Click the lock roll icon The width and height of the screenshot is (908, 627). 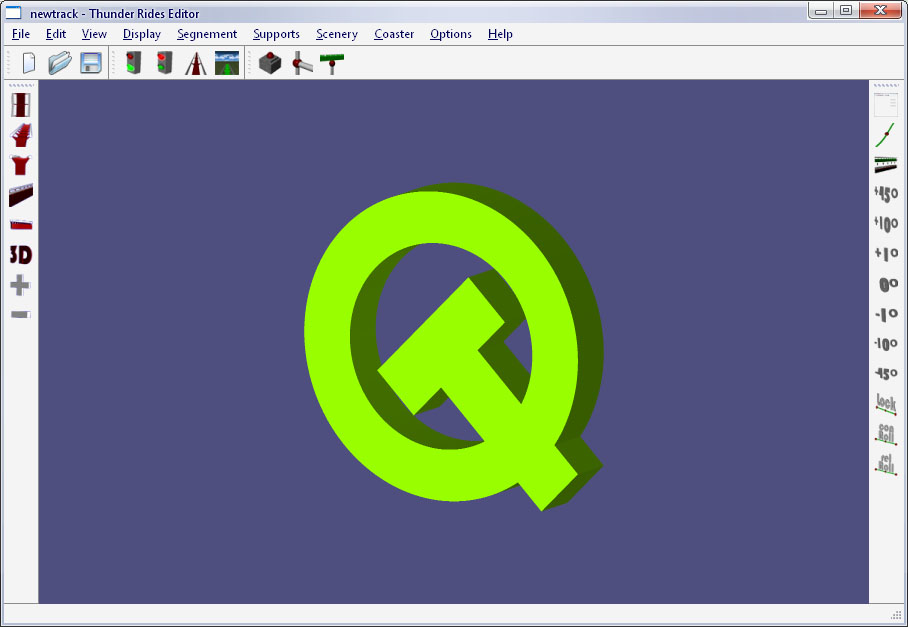(886, 404)
